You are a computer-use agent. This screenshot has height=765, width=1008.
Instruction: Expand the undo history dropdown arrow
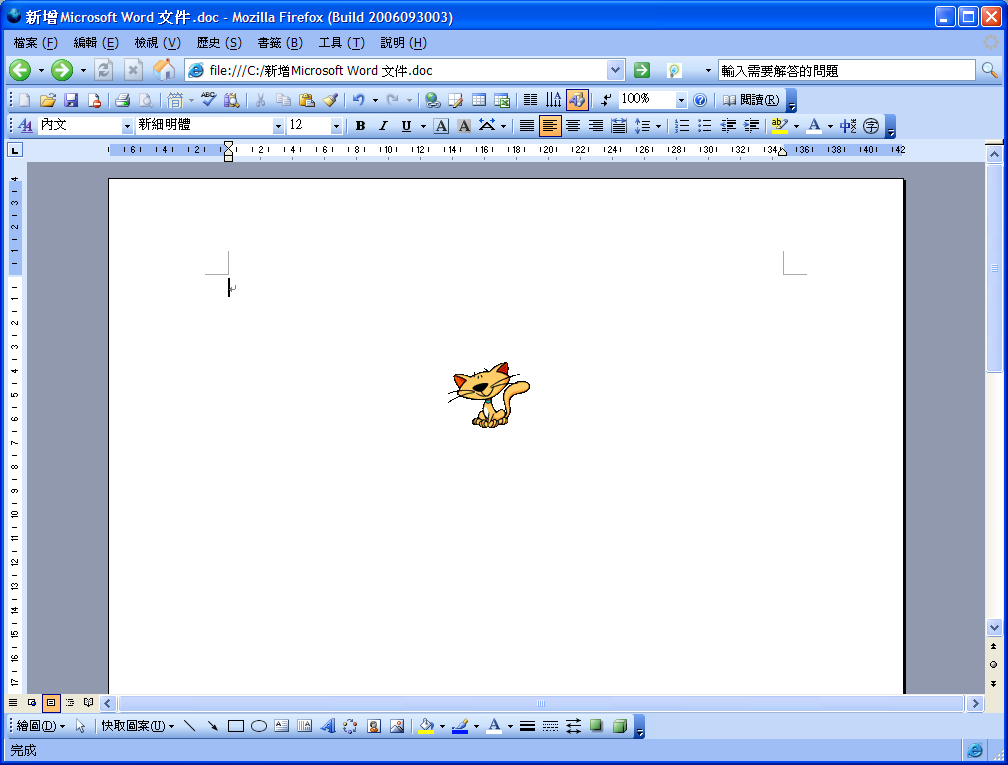pyautogui.click(x=375, y=100)
